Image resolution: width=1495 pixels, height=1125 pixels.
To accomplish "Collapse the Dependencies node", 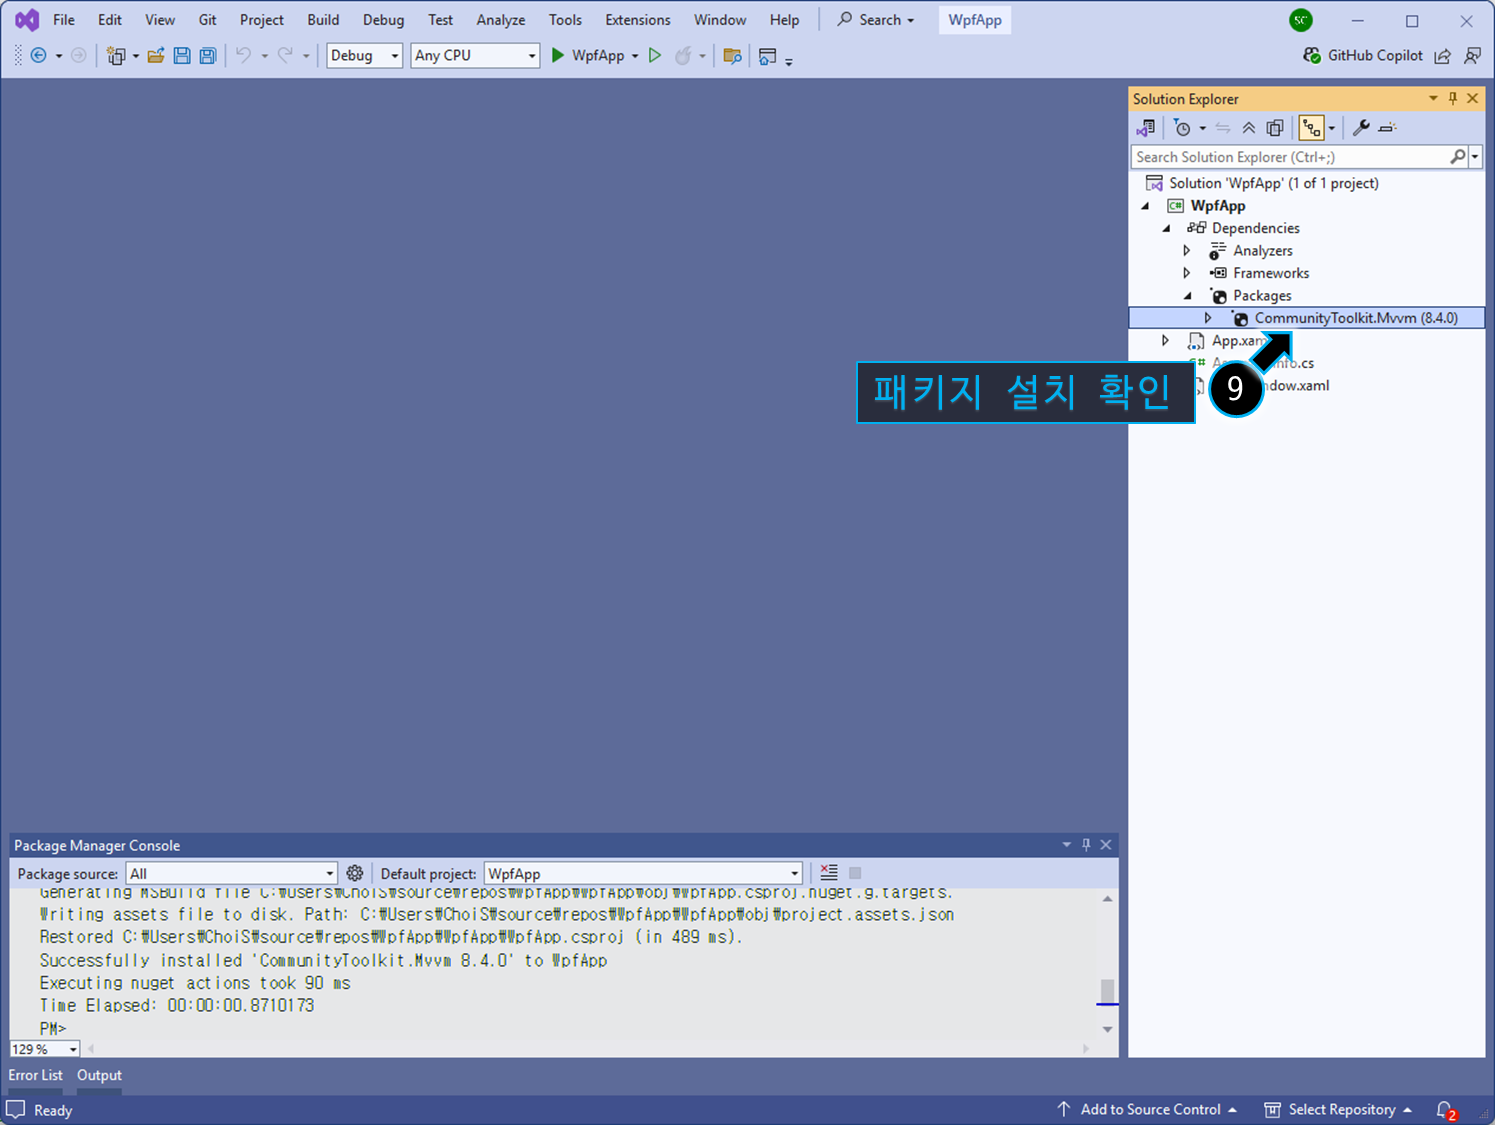I will click(1167, 228).
